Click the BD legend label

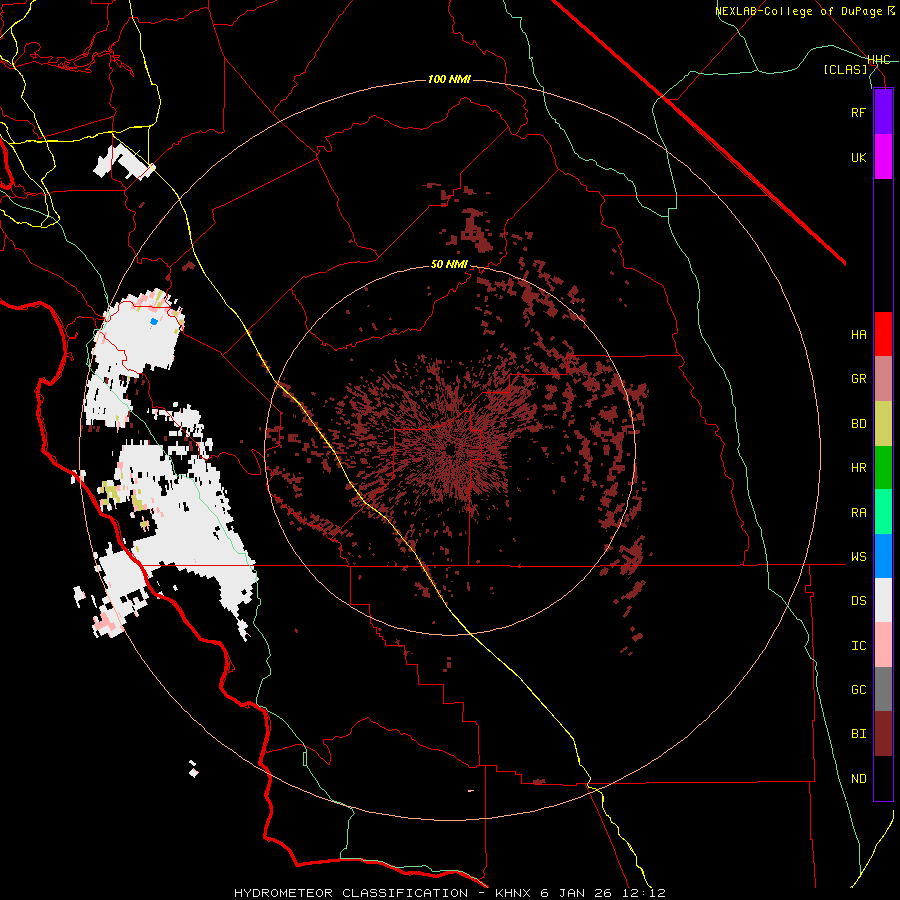tap(858, 424)
